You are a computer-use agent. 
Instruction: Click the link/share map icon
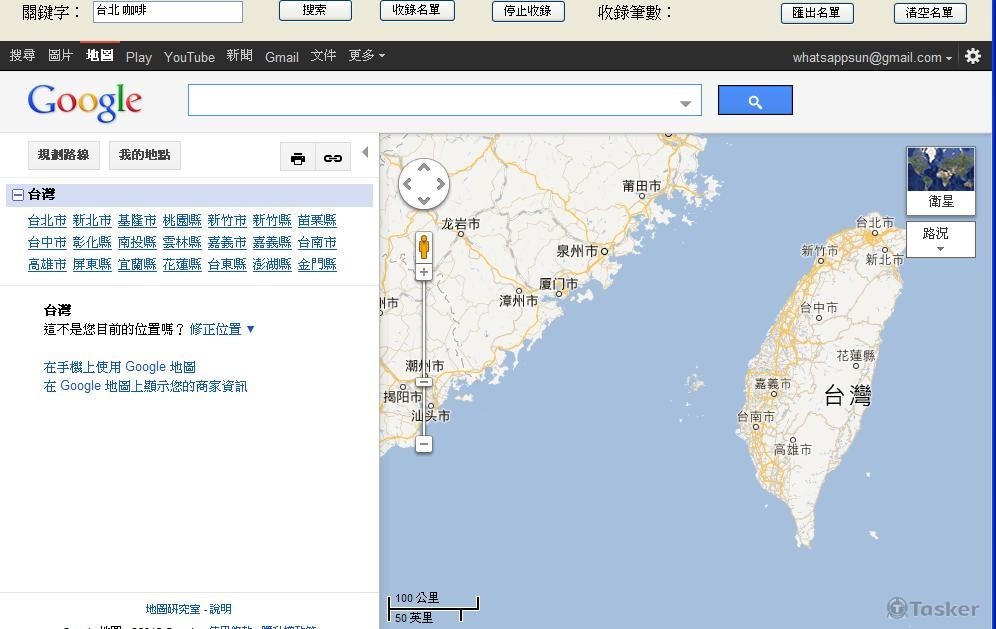pyautogui.click(x=333, y=157)
